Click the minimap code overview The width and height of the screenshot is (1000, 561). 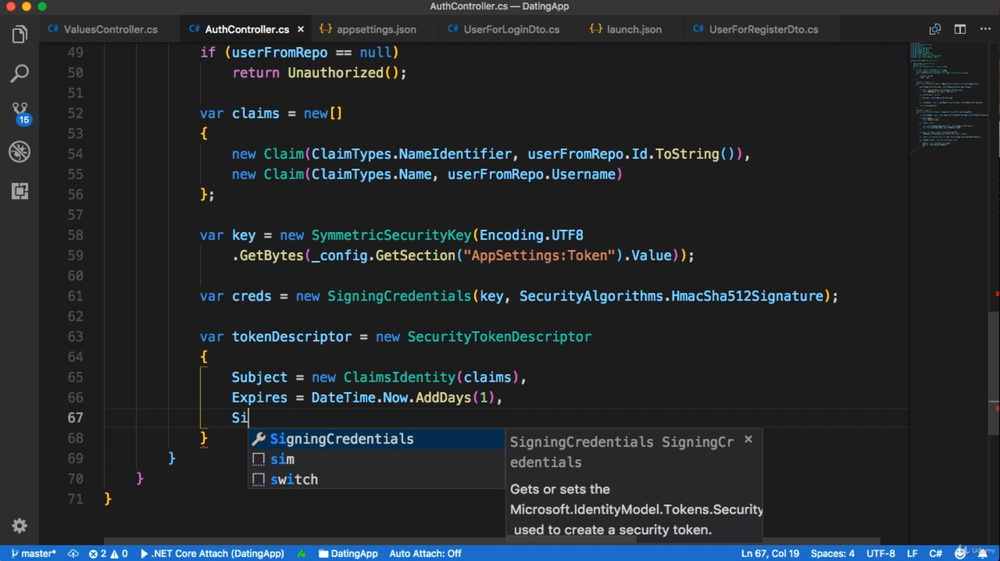948,96
